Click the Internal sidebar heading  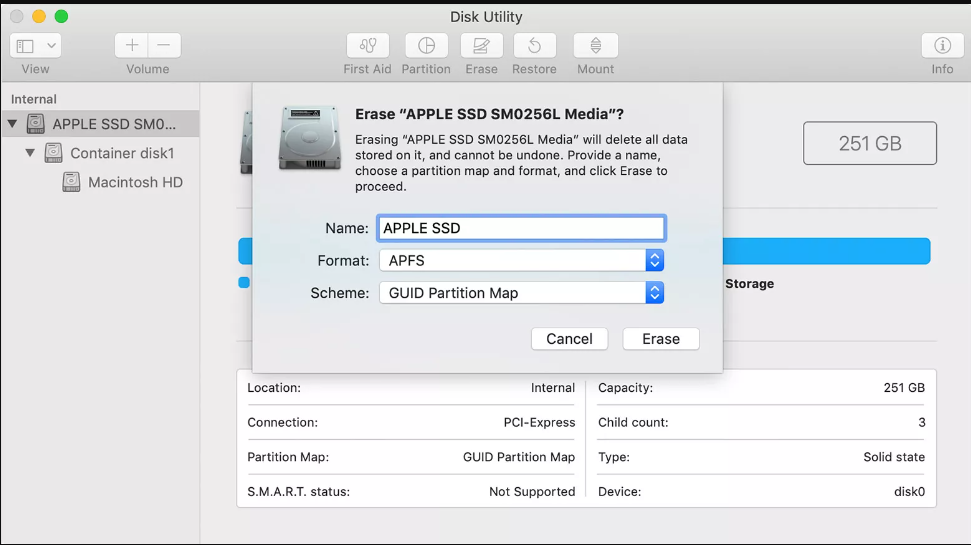tap(33, 99)
